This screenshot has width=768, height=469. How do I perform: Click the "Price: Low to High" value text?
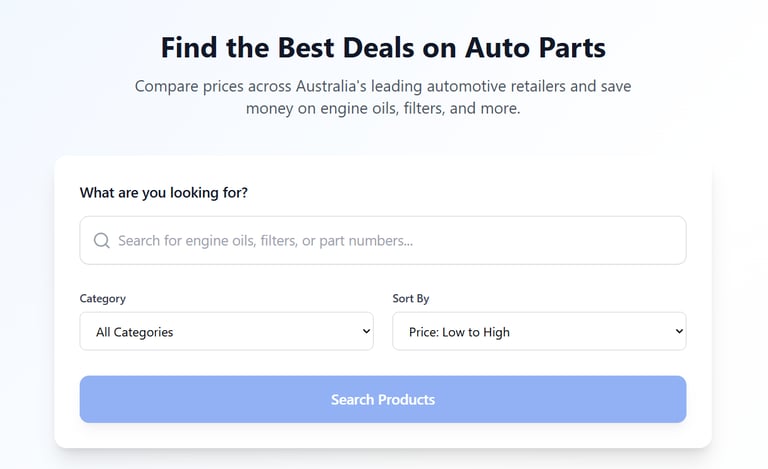tap(459, 332)
